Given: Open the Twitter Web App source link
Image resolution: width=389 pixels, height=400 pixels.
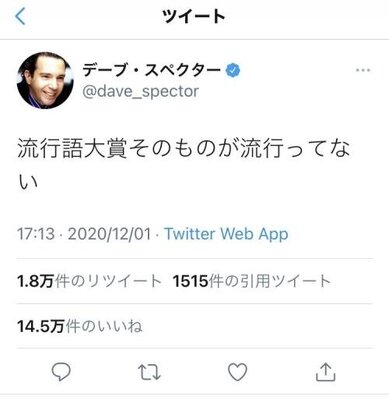Looking at the screenshot, I should pyautogui.click(x=226, y=234).
